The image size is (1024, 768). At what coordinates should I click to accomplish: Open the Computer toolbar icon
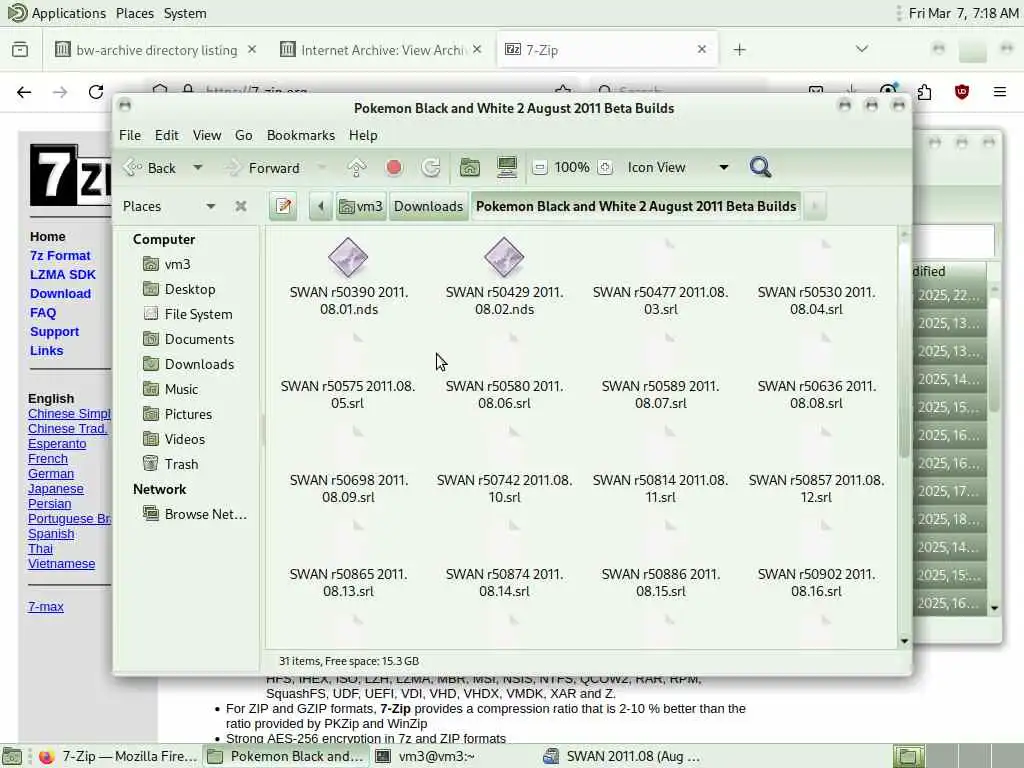(x=507, y=168)
